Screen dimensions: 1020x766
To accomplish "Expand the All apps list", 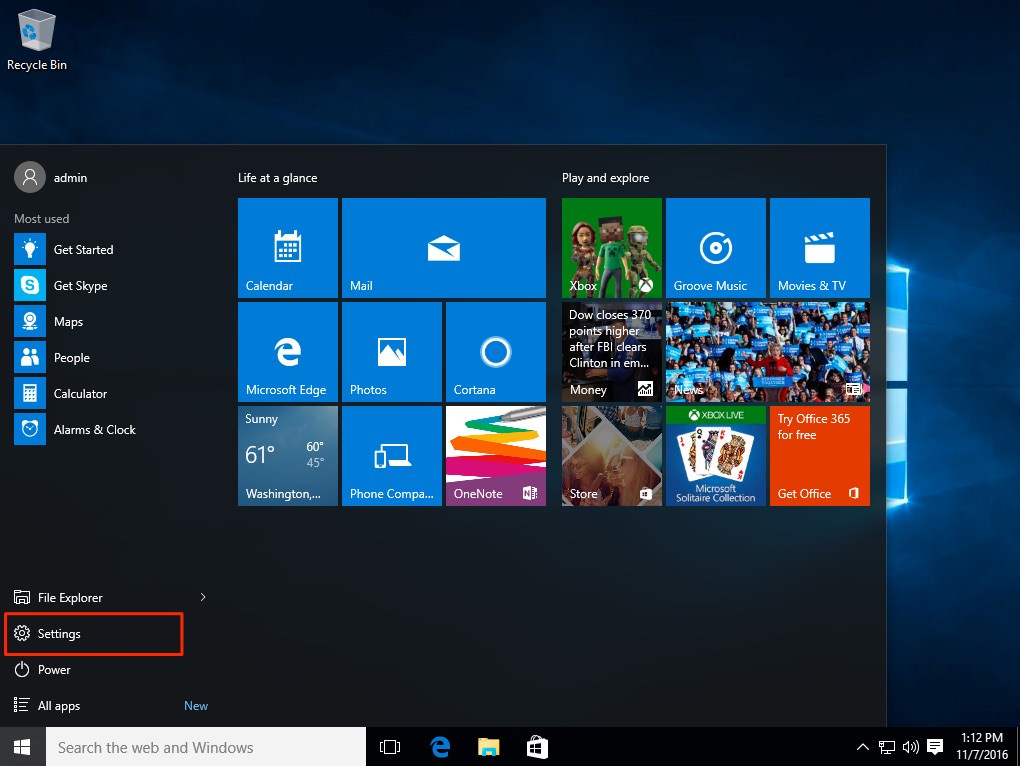I will pyautogui.click(x=59, y=706).
